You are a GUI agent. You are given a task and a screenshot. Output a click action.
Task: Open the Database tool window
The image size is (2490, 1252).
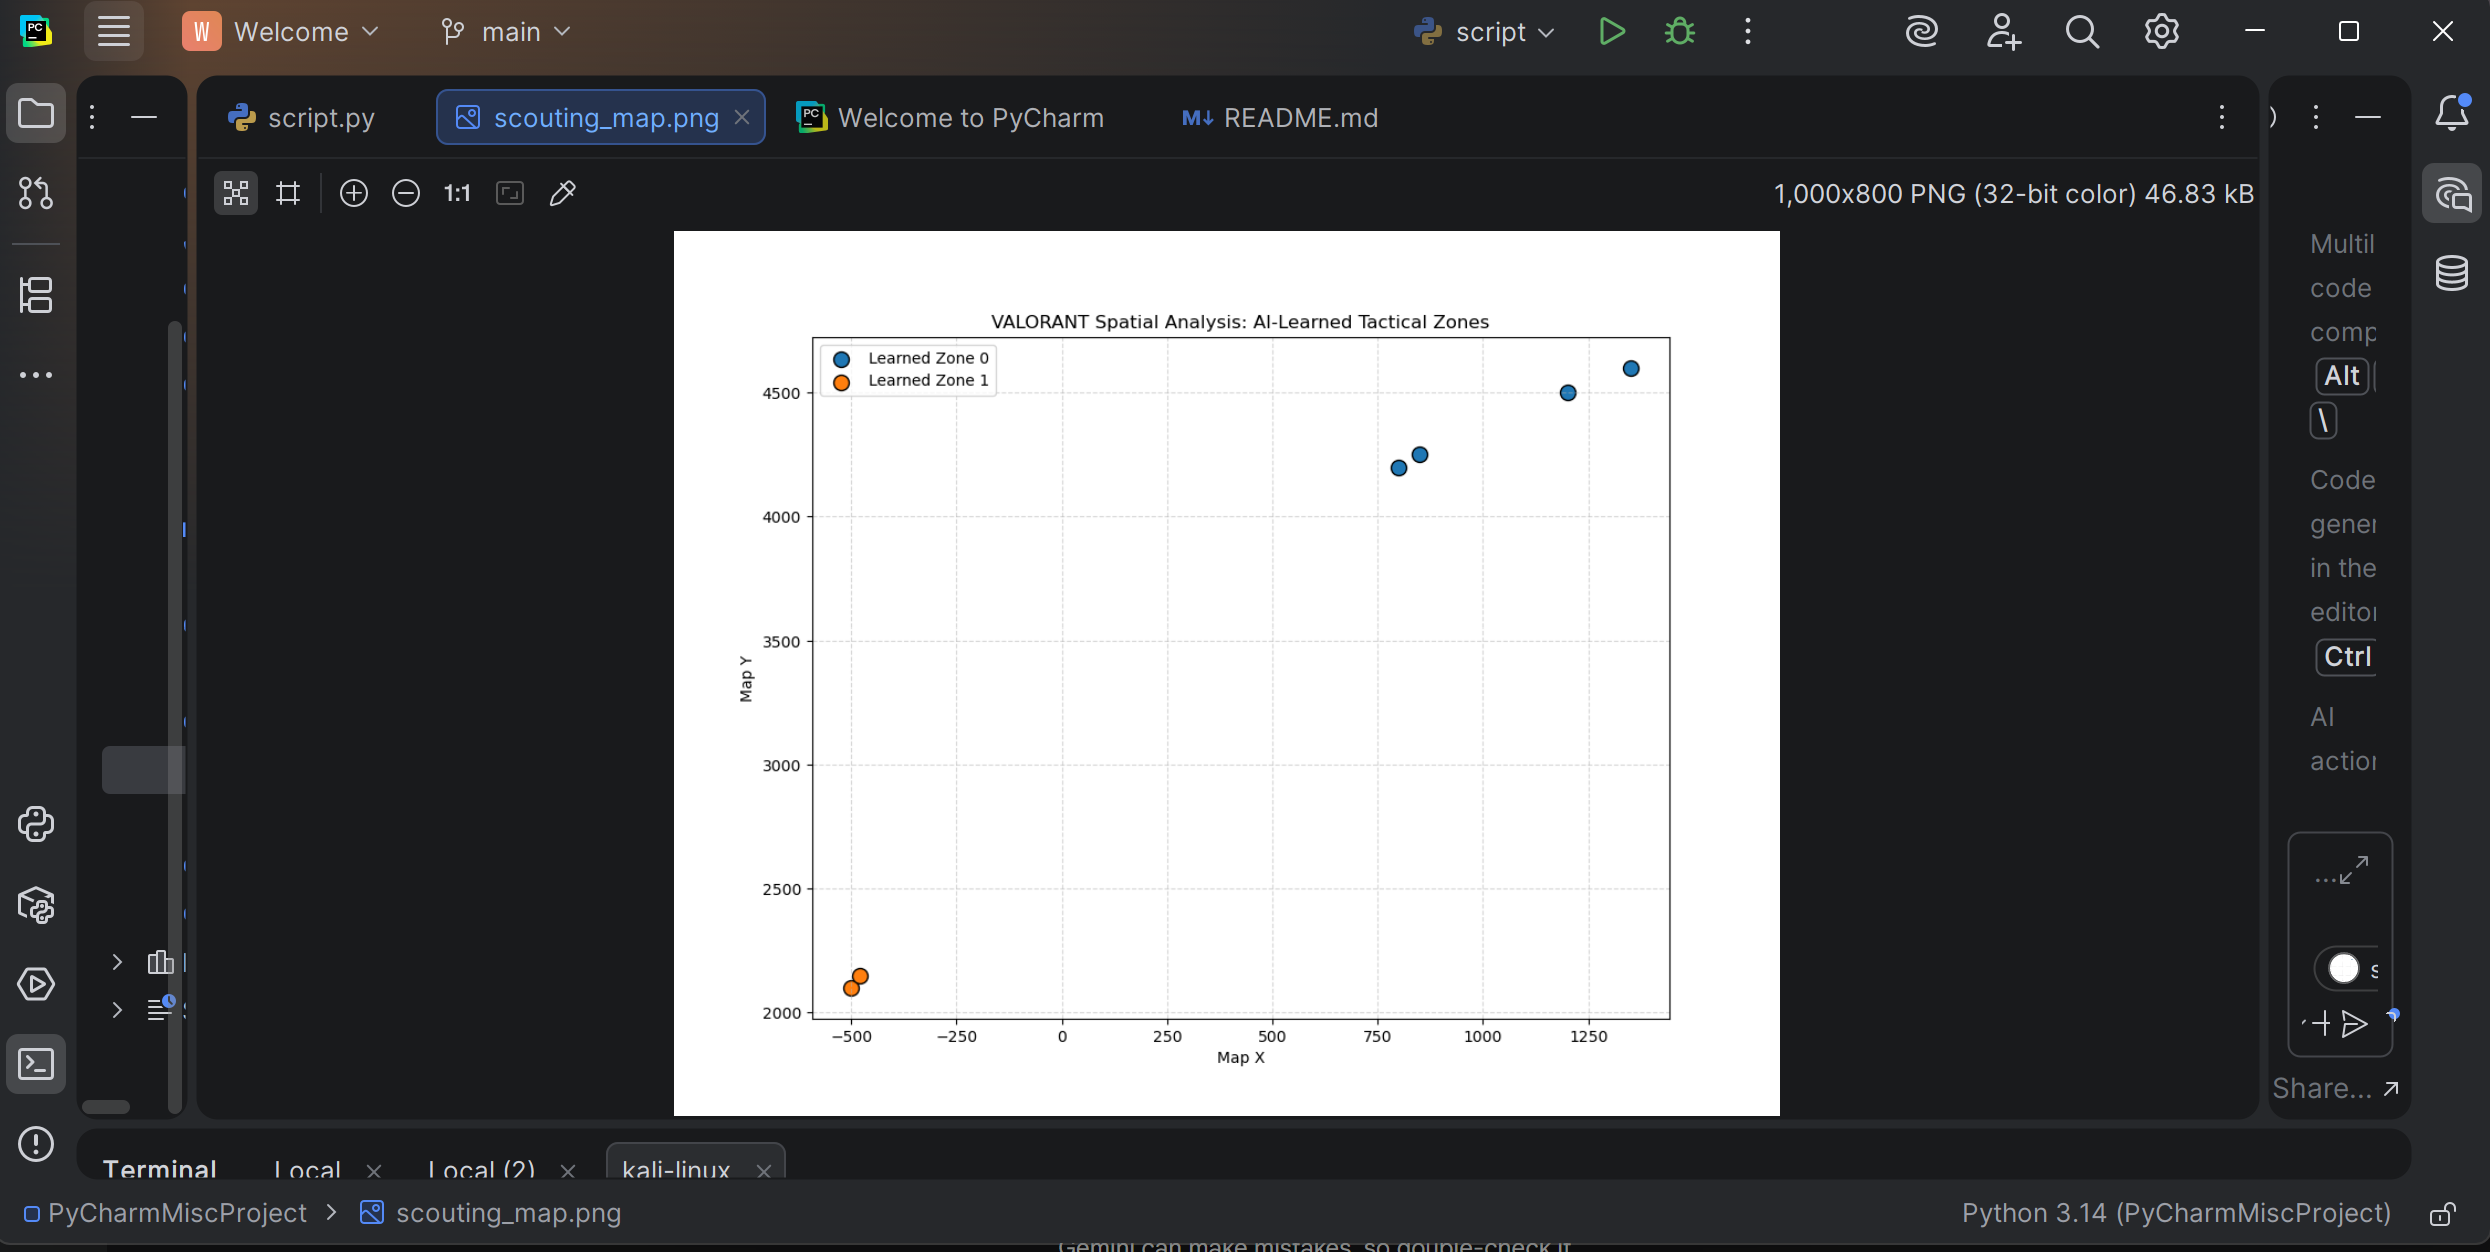coord(2452,272)
